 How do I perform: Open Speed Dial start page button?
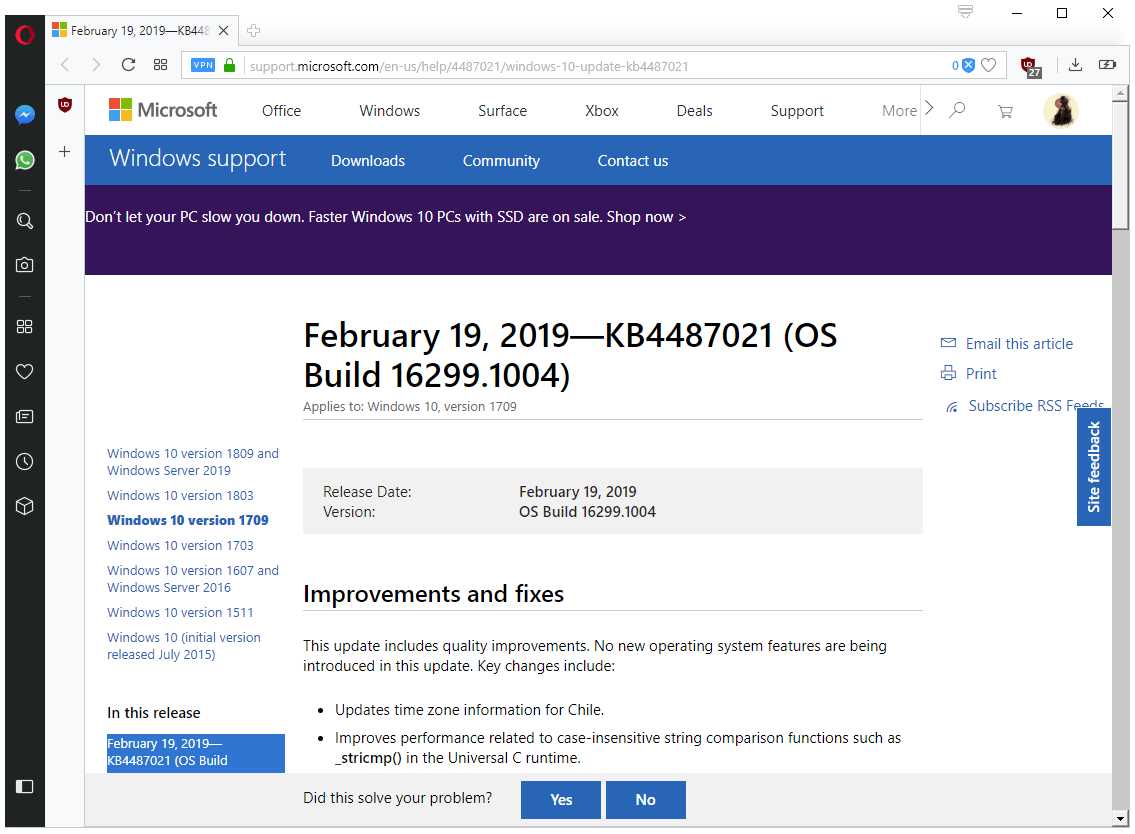pyautogui.click(x=161, y=64)
